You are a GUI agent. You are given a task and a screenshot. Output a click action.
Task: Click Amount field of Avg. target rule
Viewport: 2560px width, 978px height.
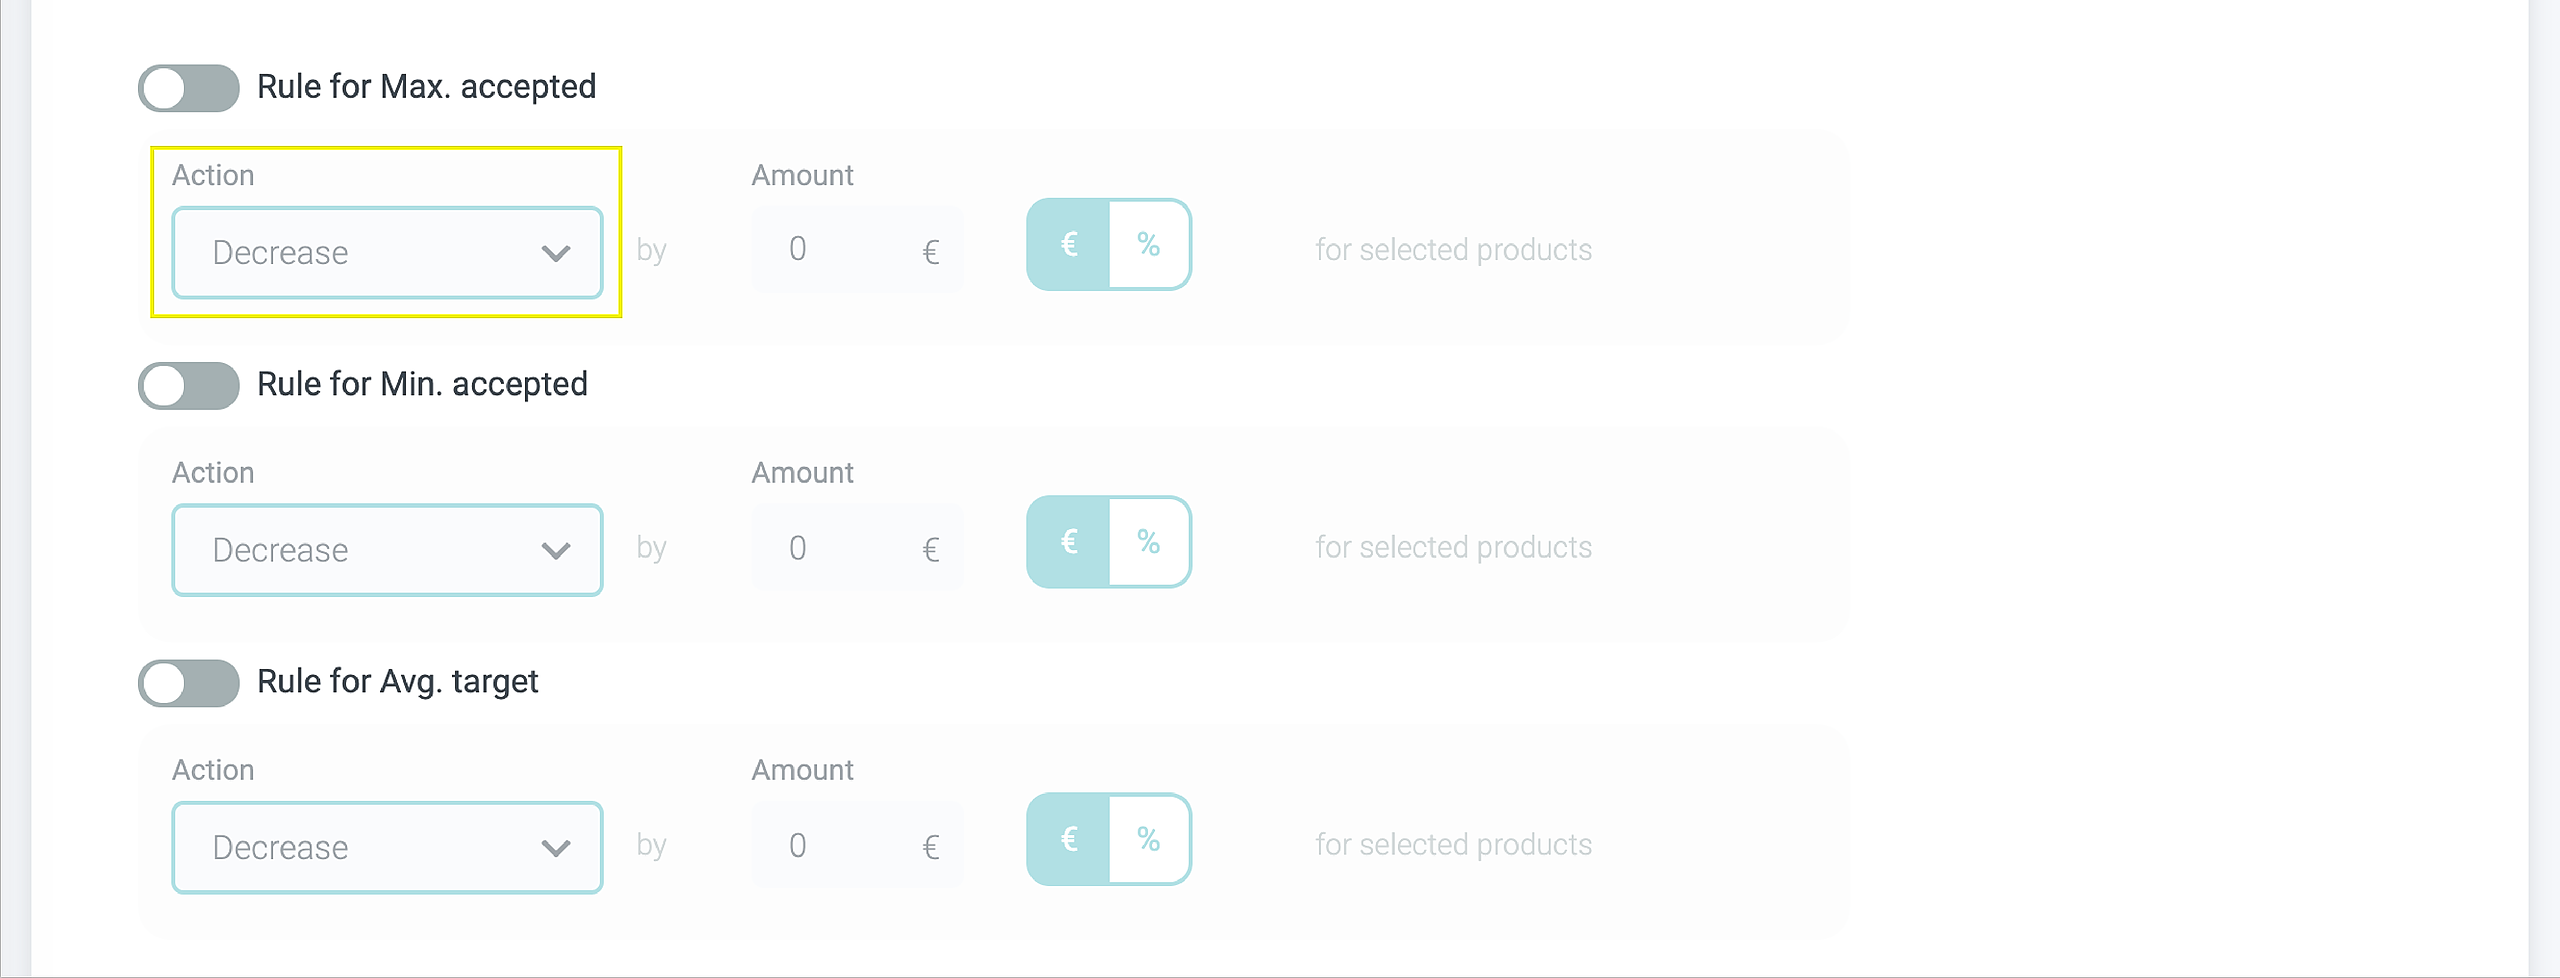click(x=845, y=846)
